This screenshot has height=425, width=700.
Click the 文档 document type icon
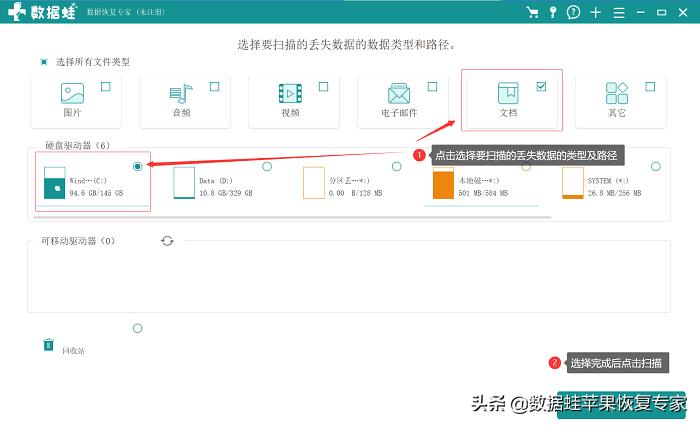point(508,93)
